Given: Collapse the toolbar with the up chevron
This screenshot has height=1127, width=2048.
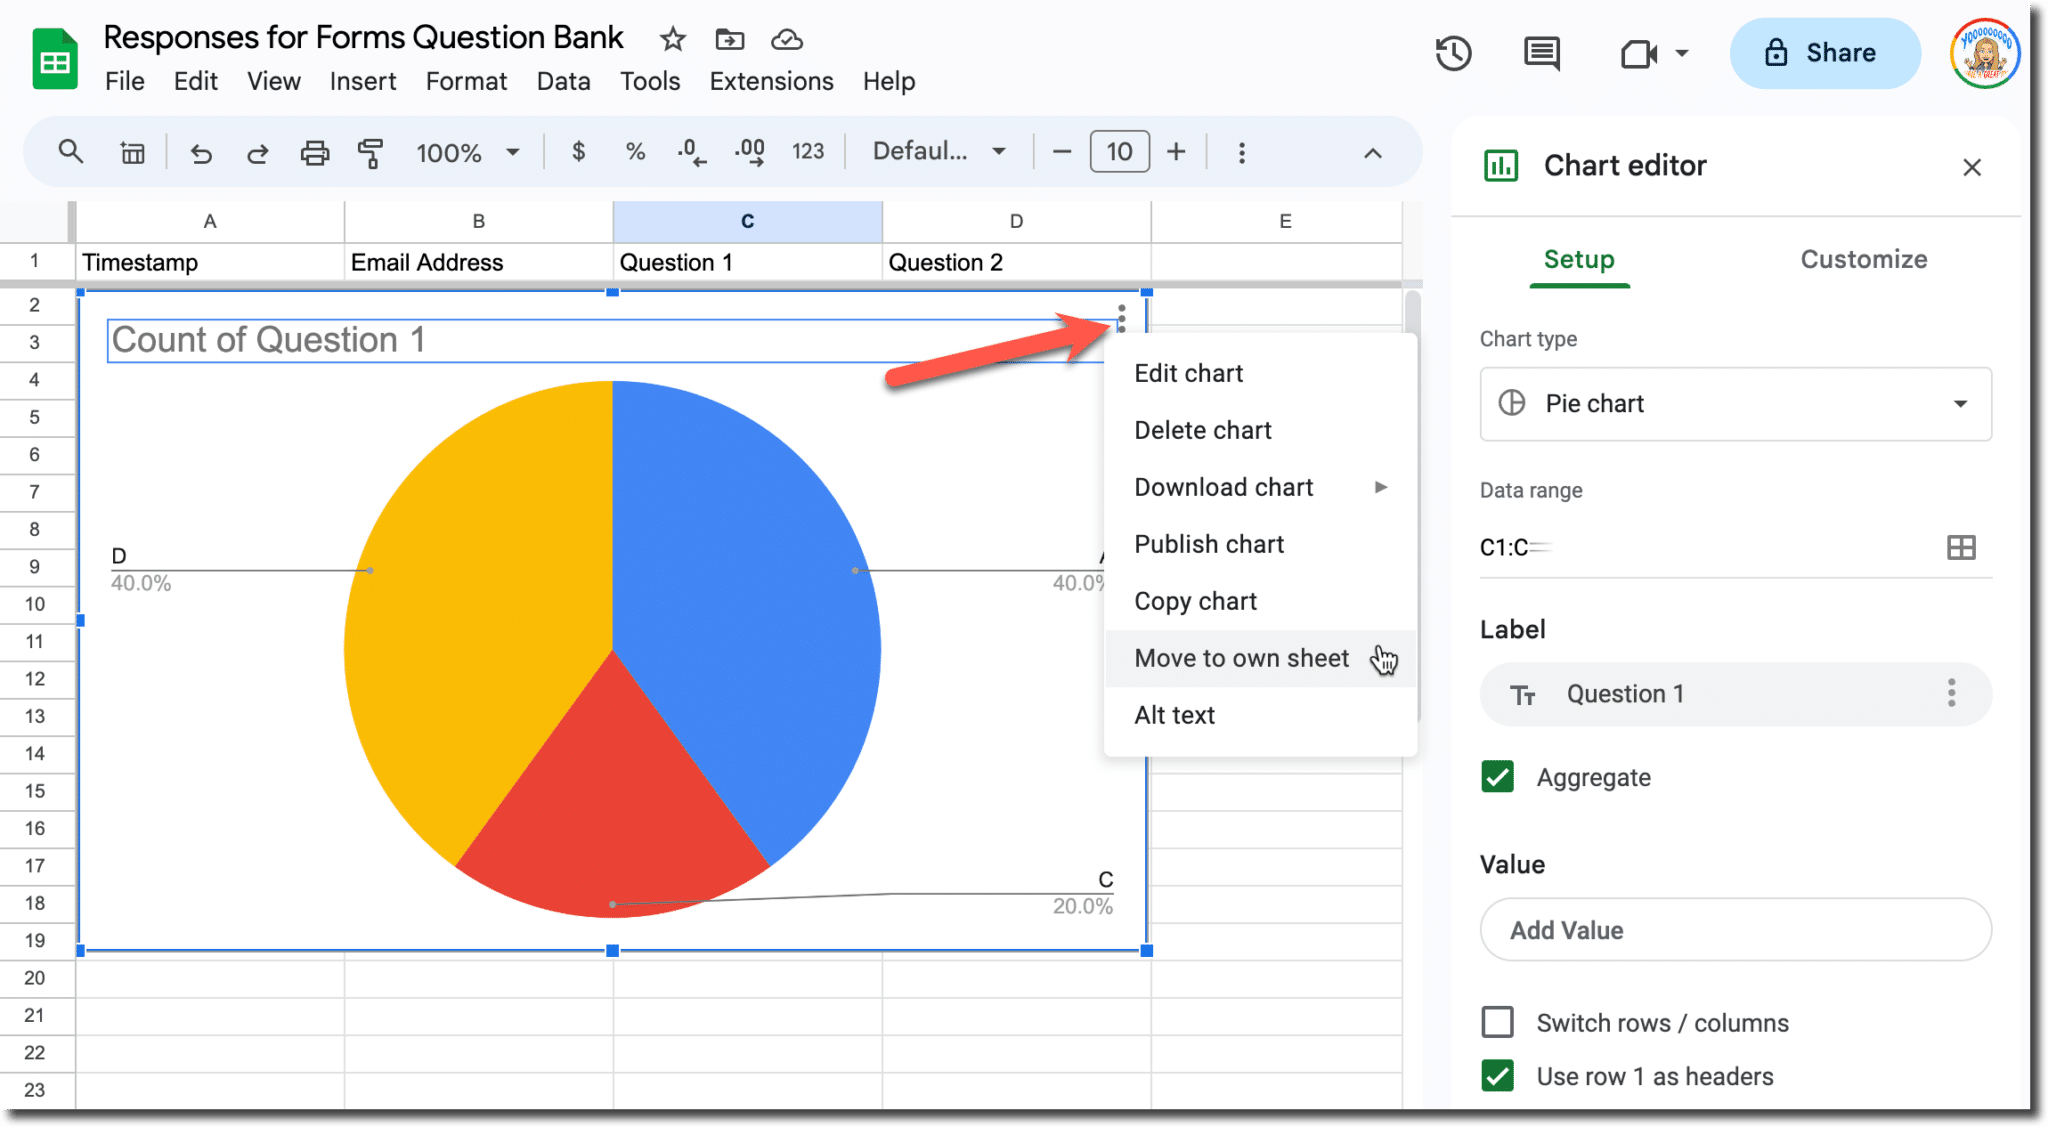Looking at the screenshot, I should click(1373, 153).
